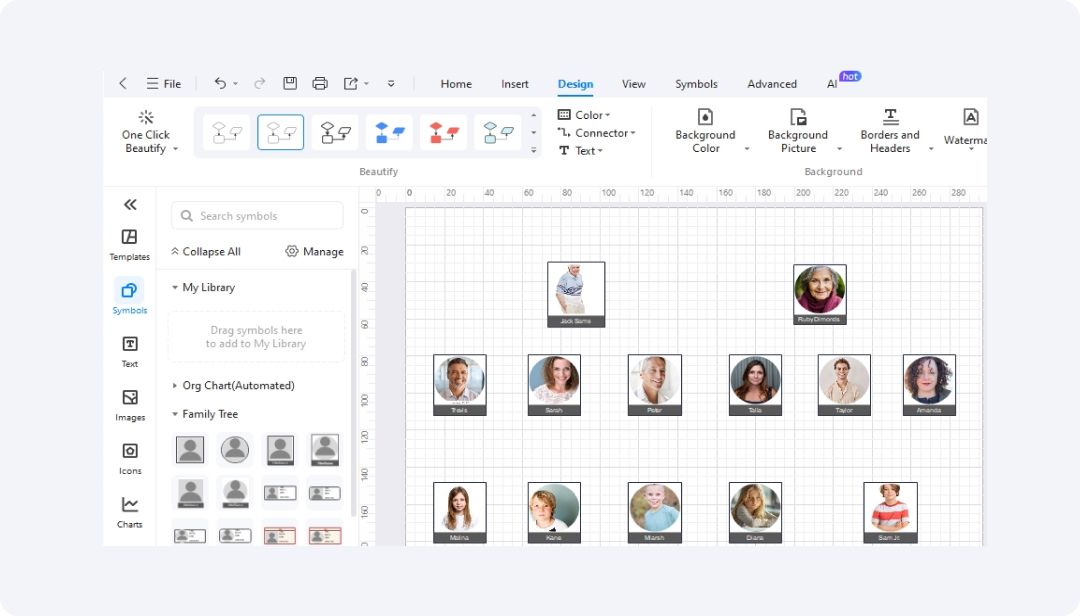This screenshot has width=1080, height=616.
Task: Select the Peter photo card
Action: click(x=654, y=385)
